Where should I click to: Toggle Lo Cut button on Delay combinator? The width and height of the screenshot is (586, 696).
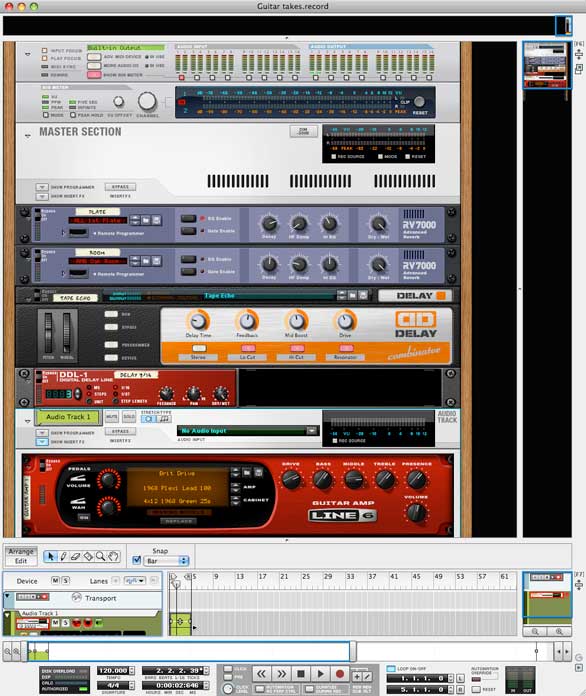tap(248, 348)
